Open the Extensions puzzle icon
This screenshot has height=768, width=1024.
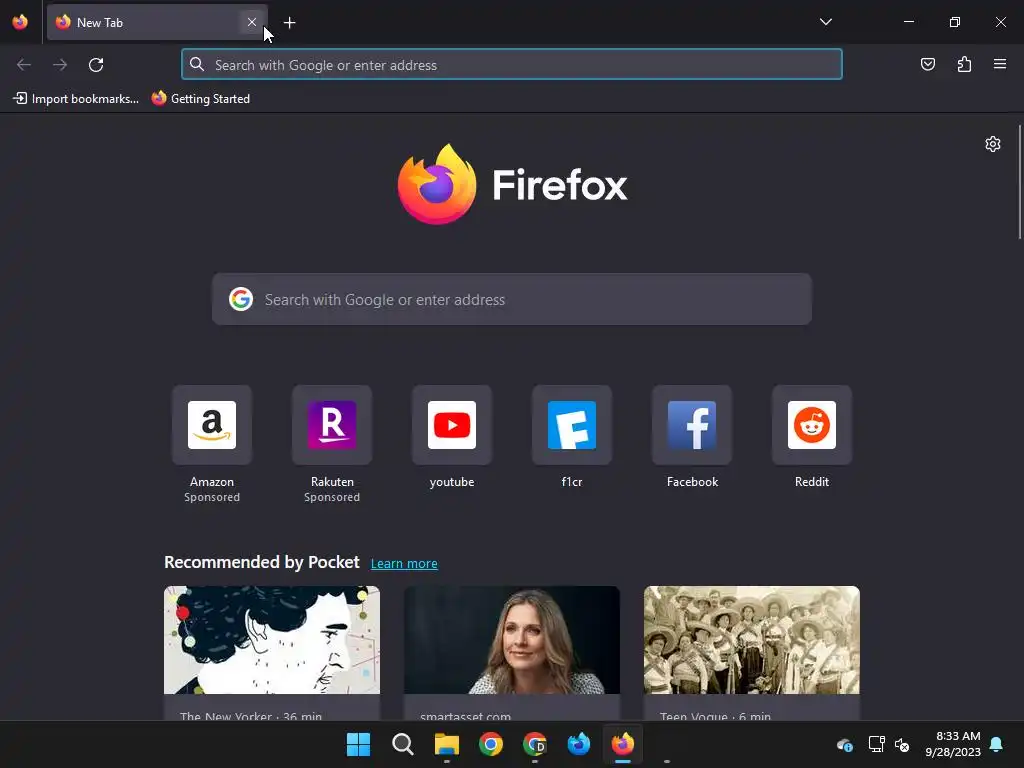pos(964,64)
